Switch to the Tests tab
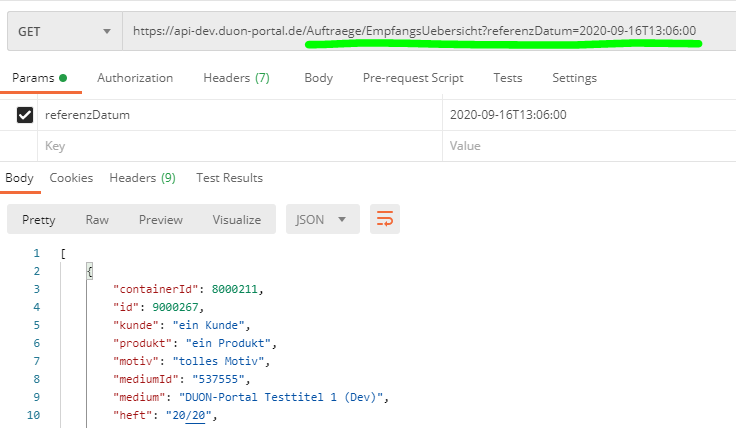The height and width of the screenshot is (428, 736). click(507, 78)
